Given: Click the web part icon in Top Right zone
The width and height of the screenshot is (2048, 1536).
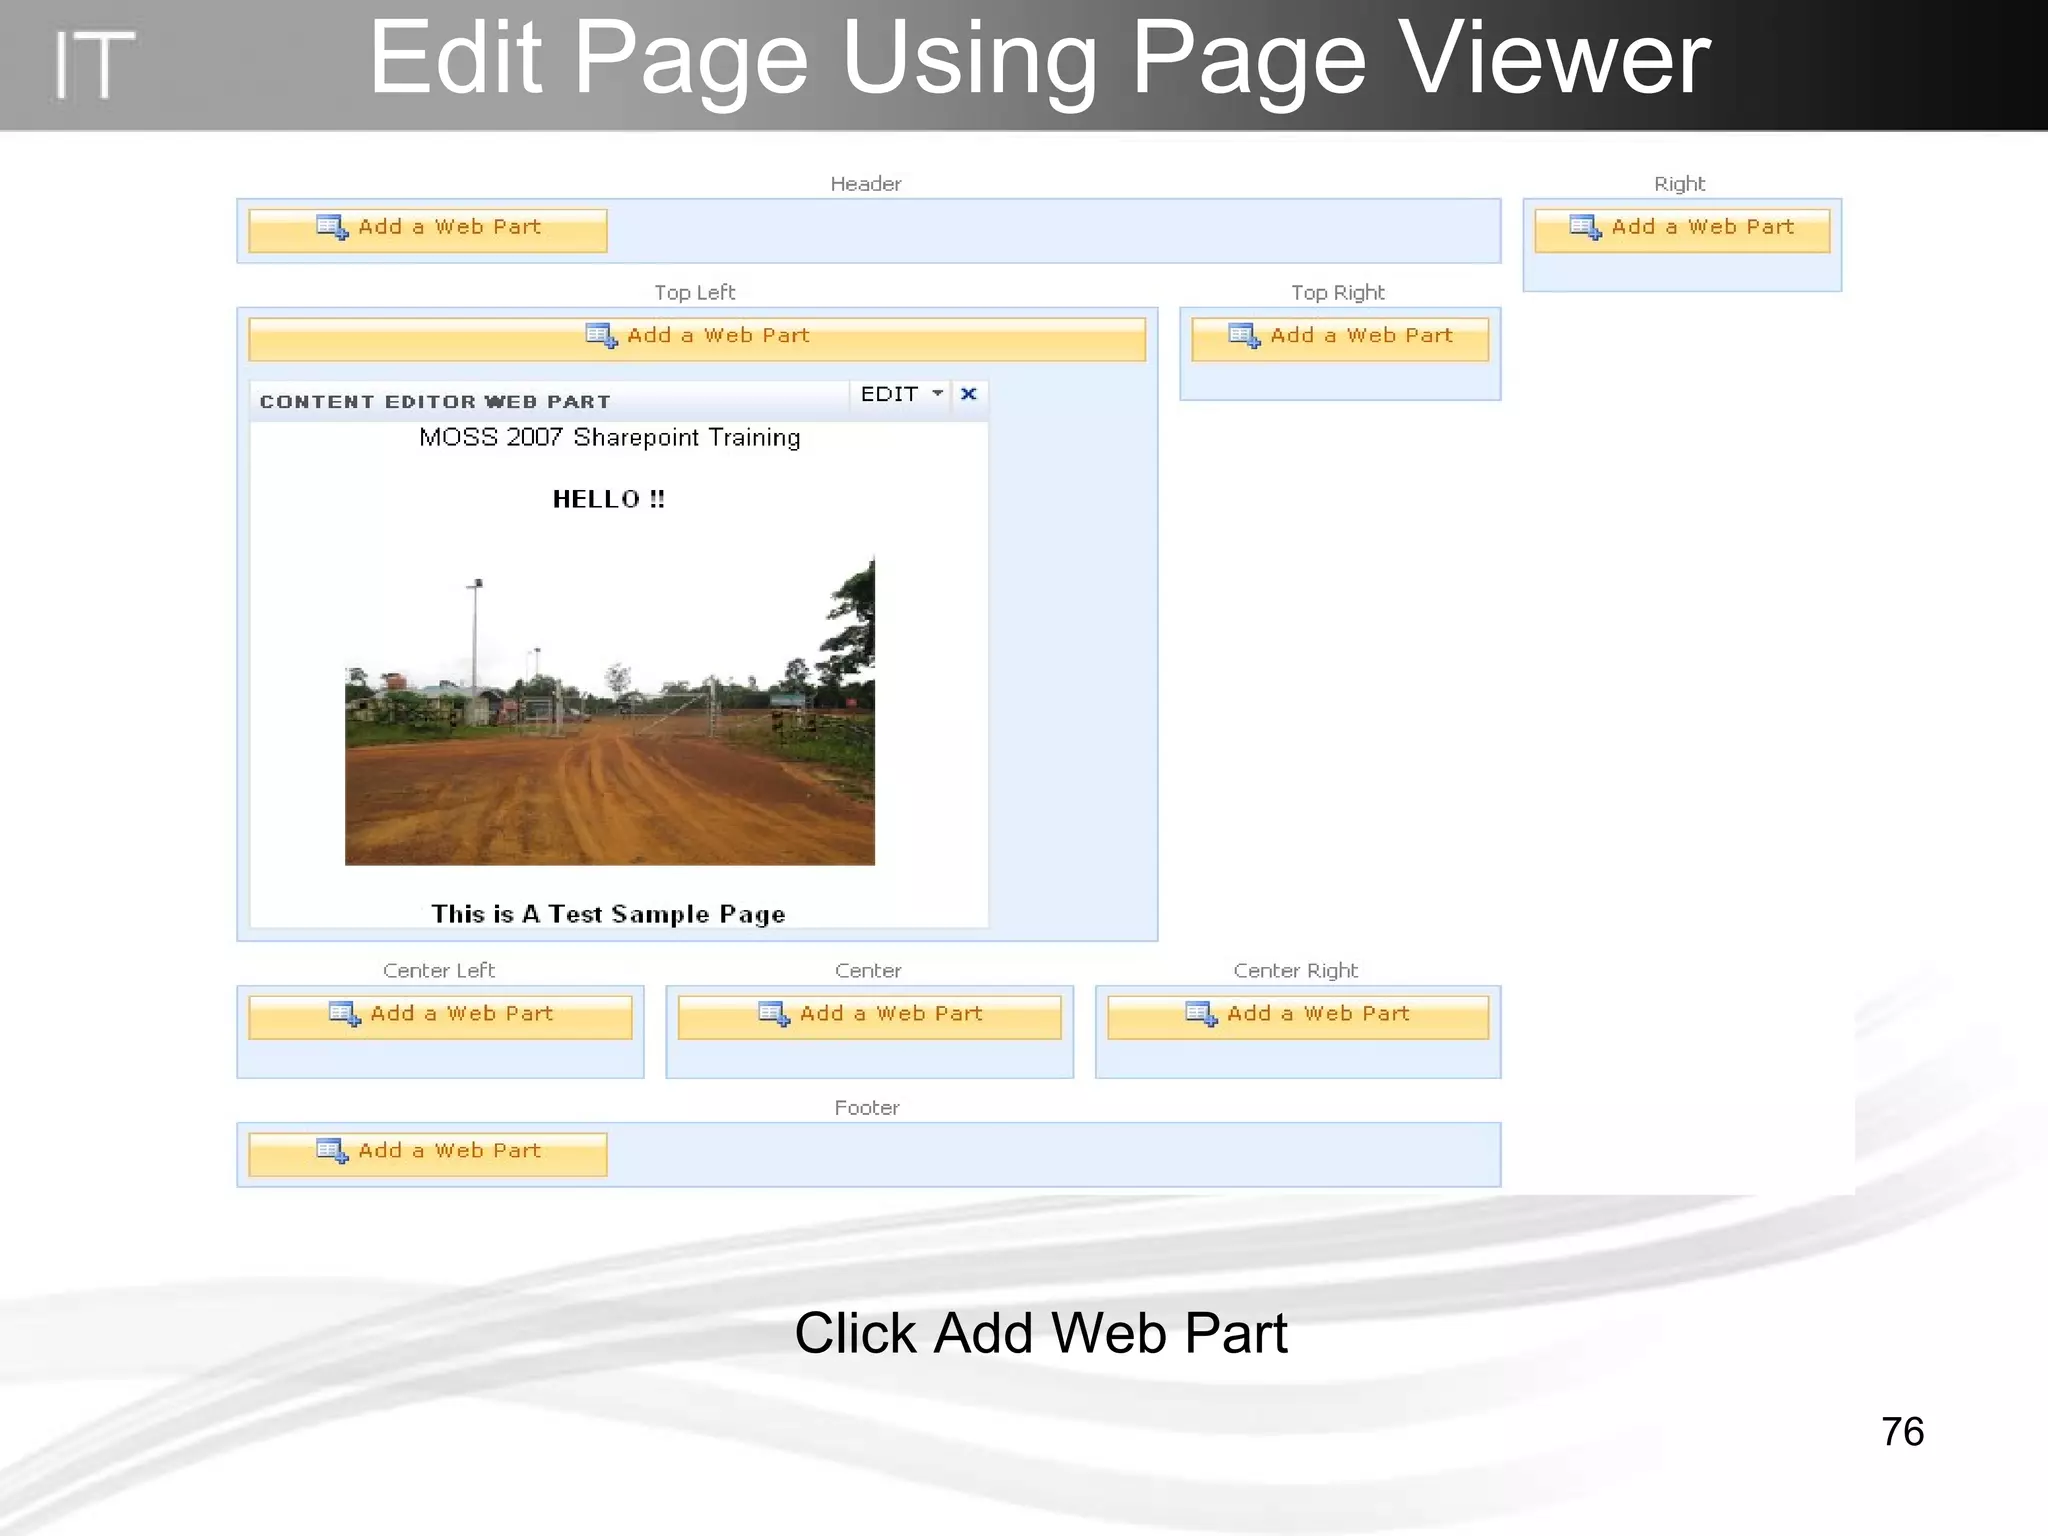Looking at the screenshot, I should 1244,336.
